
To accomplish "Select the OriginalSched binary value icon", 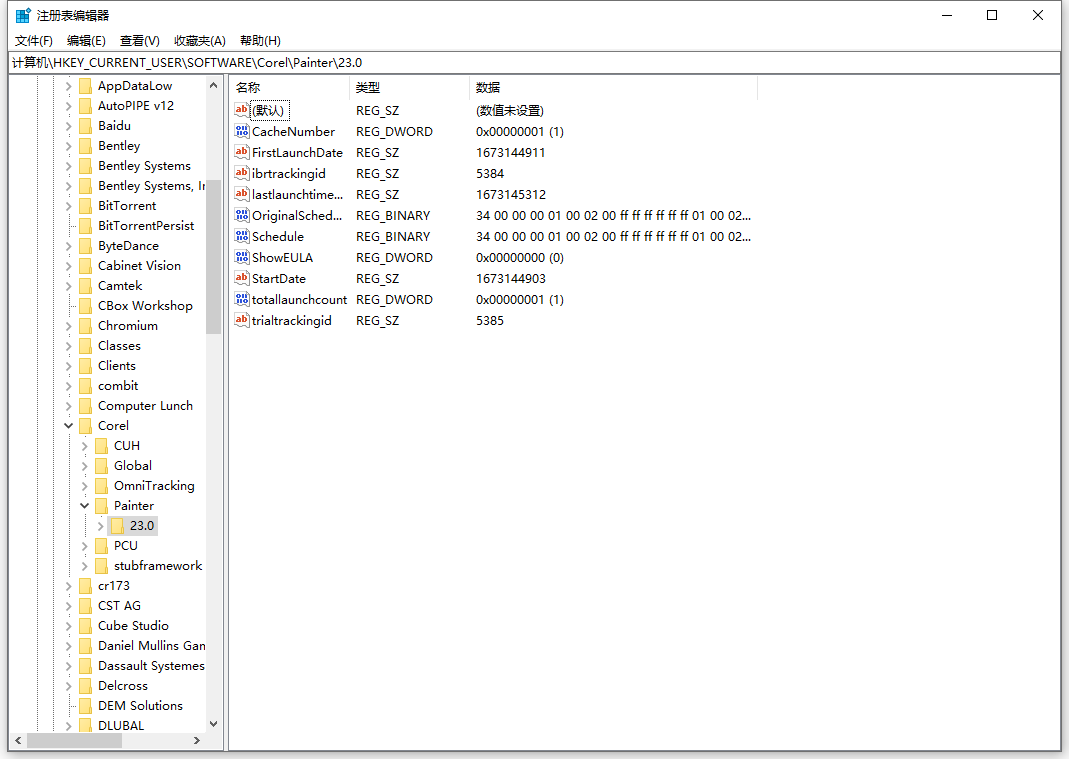I will coord(241,215).
